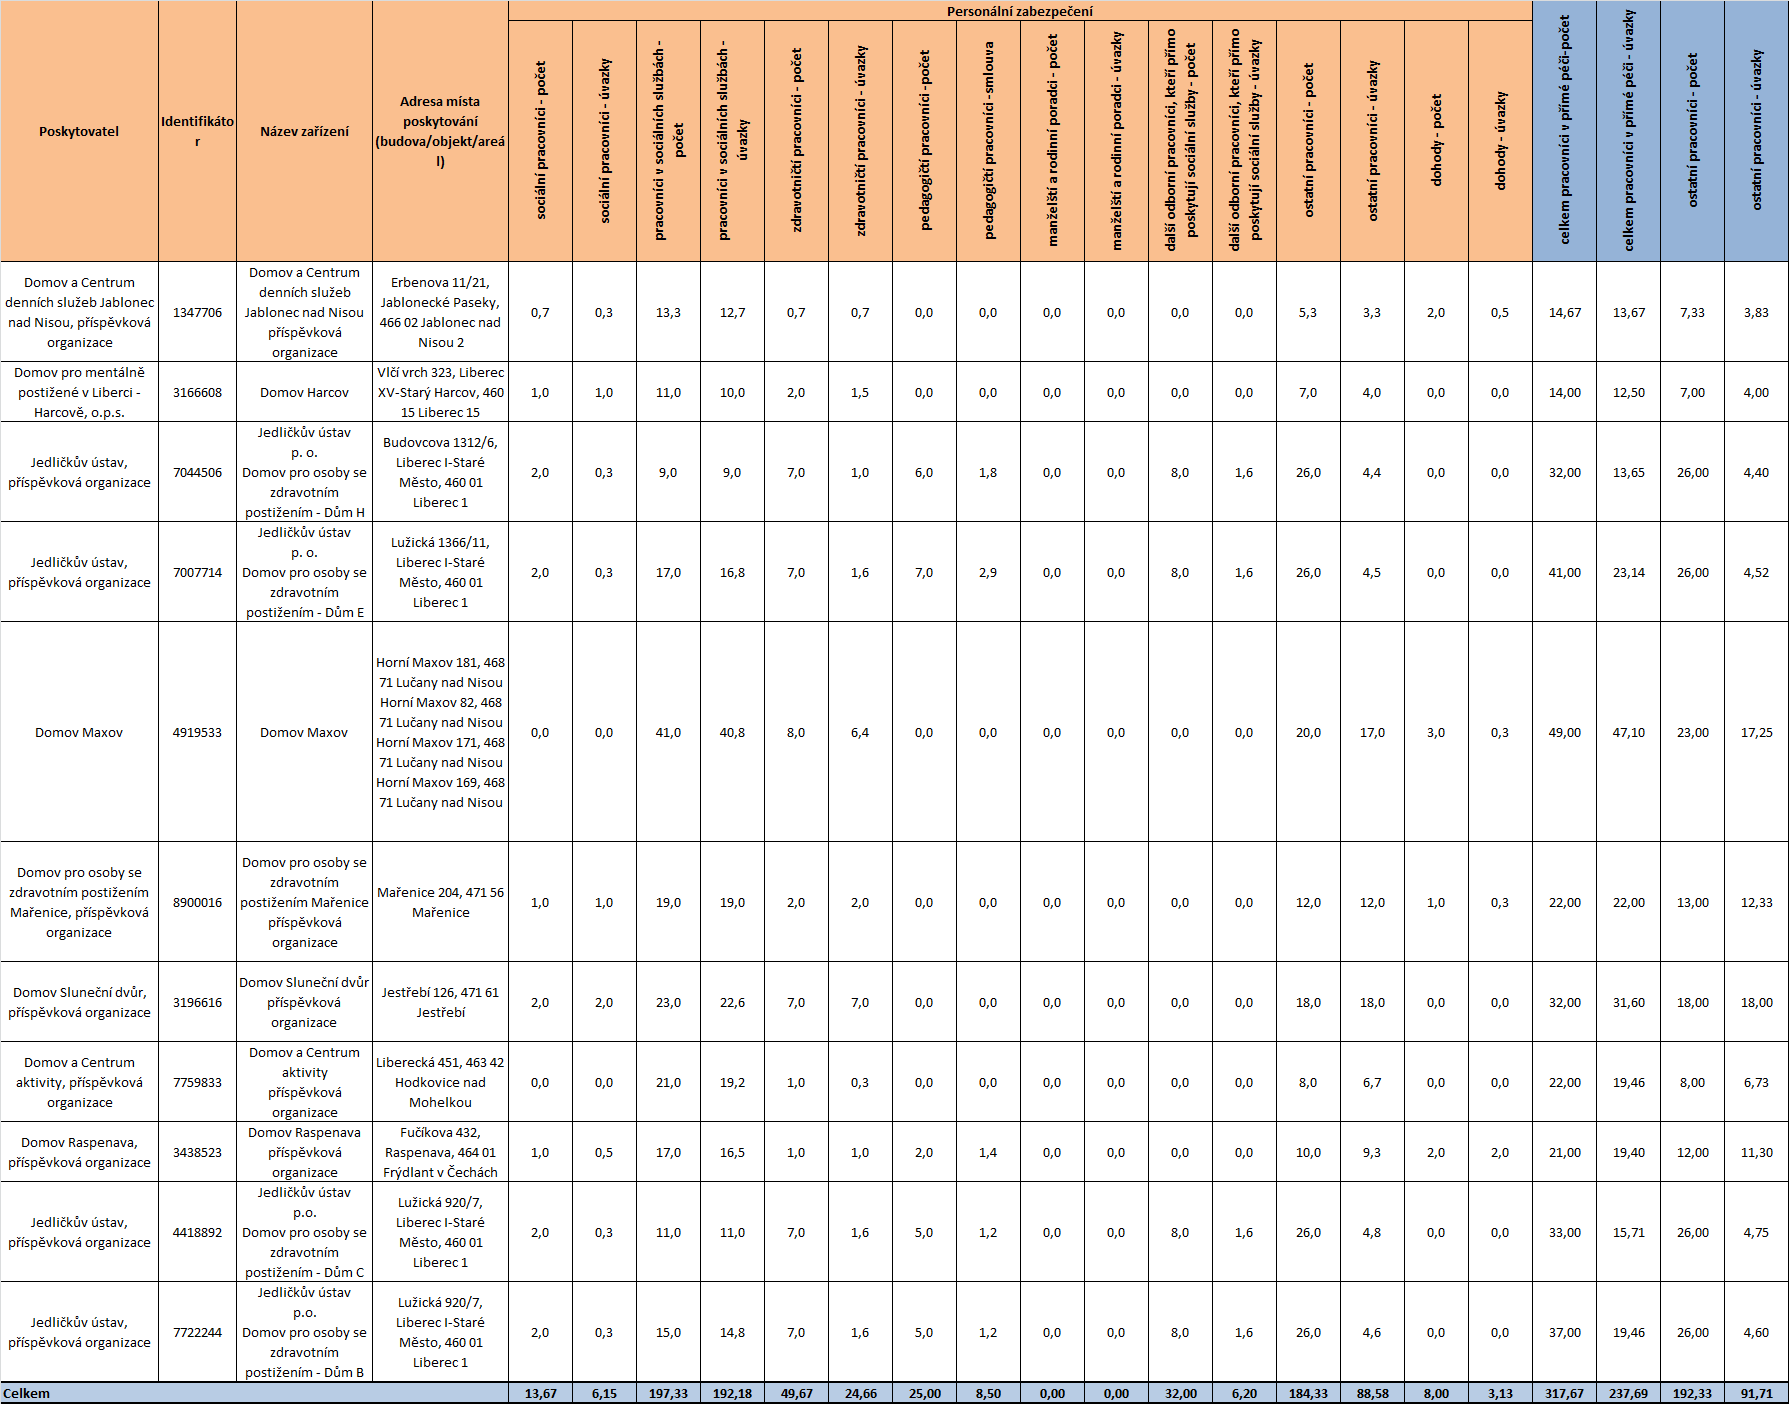
Task: Click celkem pracovníci v přímé péči-počet header
Action: click(1564, 131)
